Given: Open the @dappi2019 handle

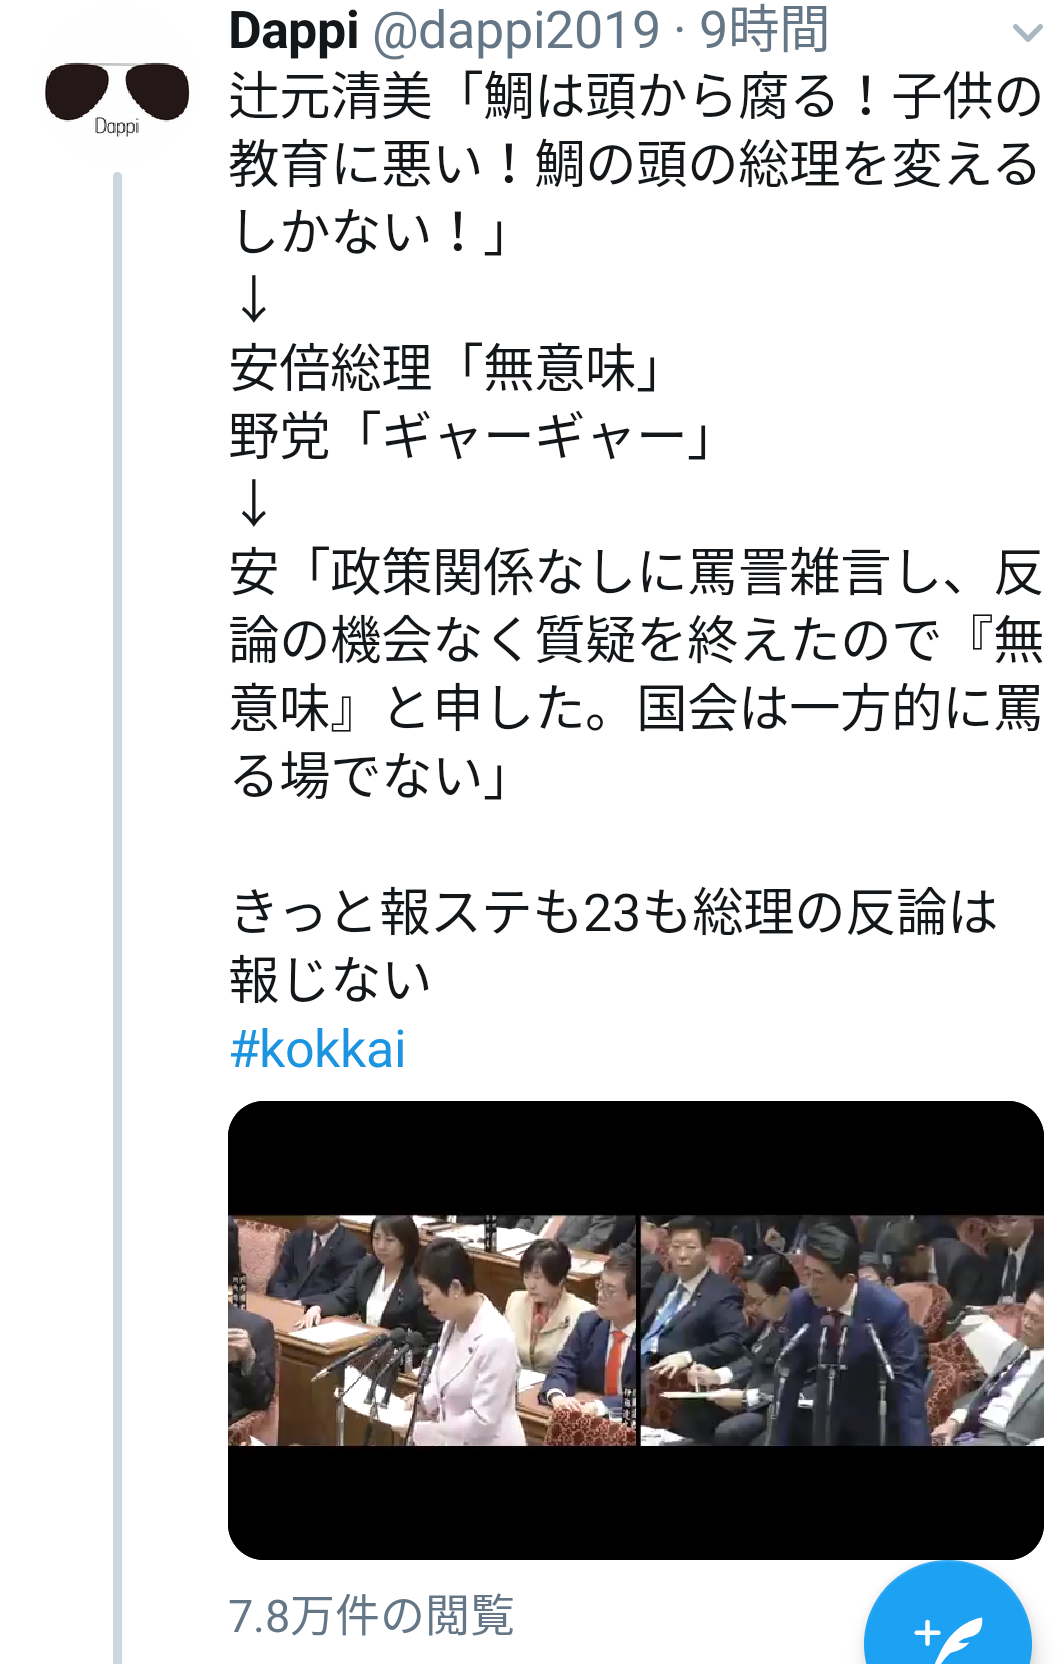Looking at the screenshot, I should pos(516,30).
